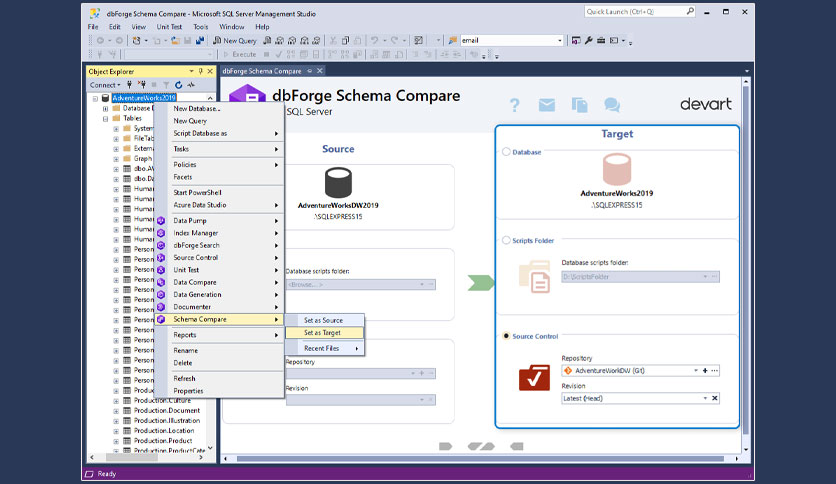Click the ellipsis button beside Target Repository
Image resolution: width=836 pixels, height=484 pixels.
pyautogui.click(x=714, y=370)
